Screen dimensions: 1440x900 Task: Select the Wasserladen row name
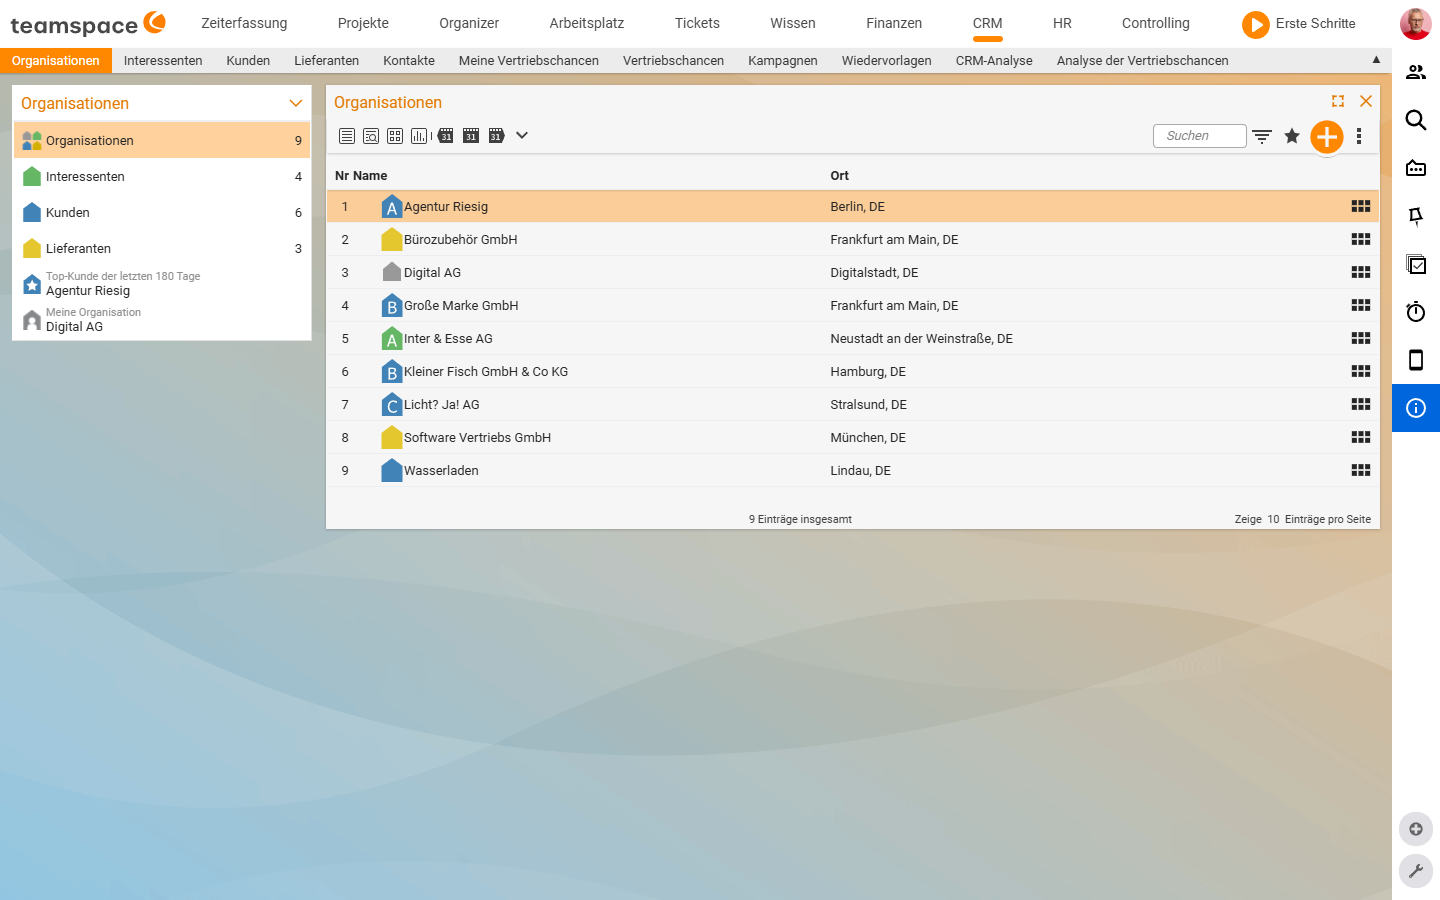point(441,471)
